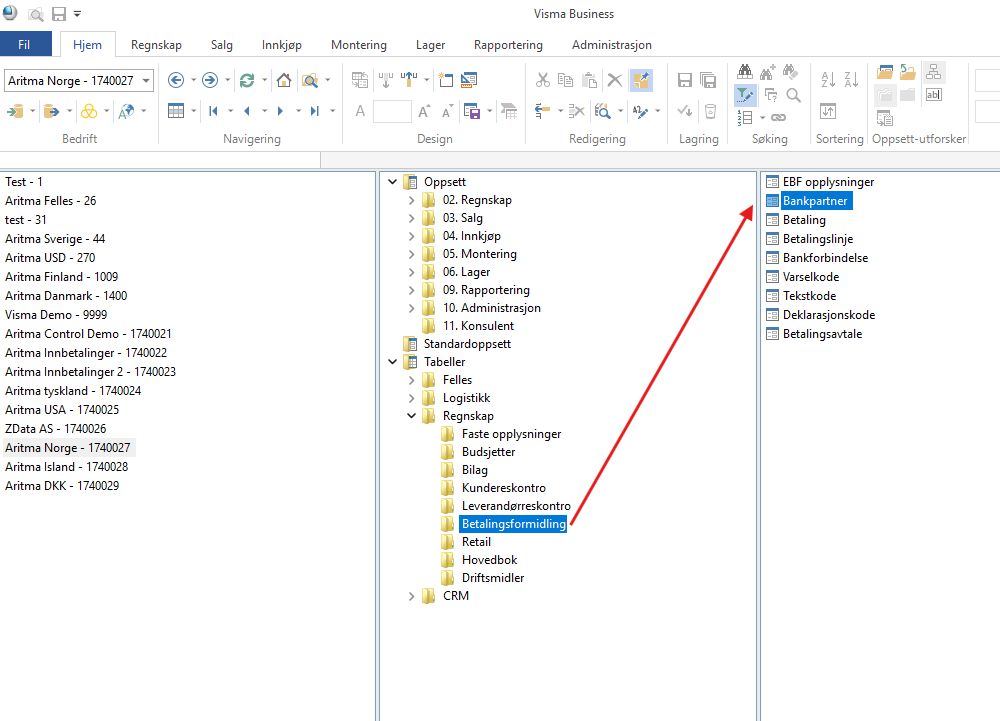The height and width of the screenshot is (721, 1000).
Task: Click the Save floppy disk icon
Action: pyautogui.click(x=685, y=80)
